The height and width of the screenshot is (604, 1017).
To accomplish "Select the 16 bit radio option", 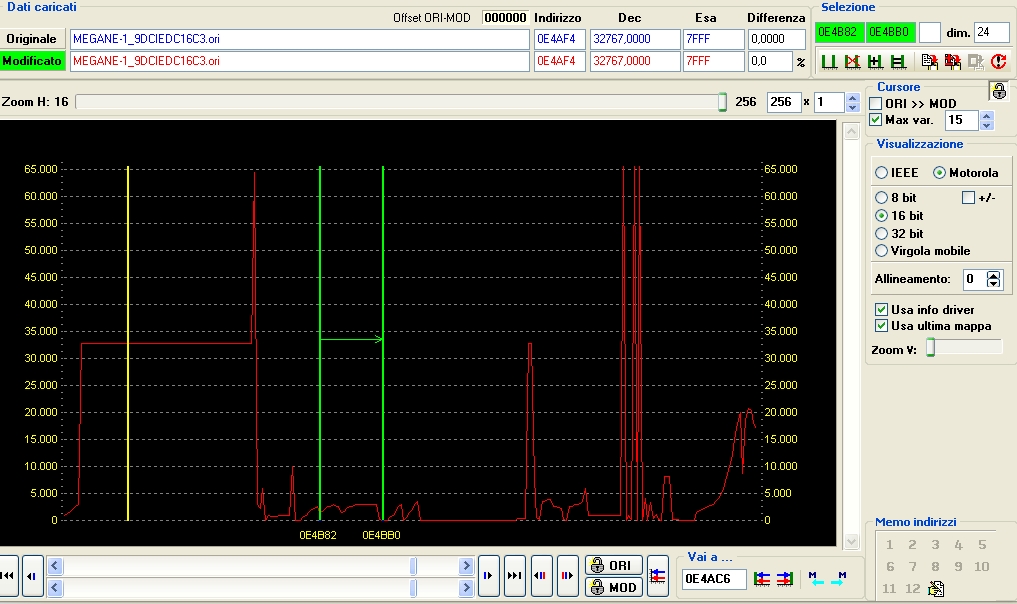I will (x=881, y=215).
